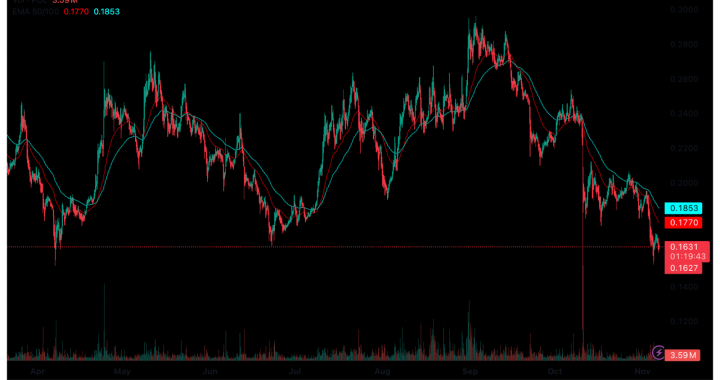Click the 0.1400 price axis label
The height and width of the screenshot is (380, 720).
pyautogui.click(x=684, y=287)
